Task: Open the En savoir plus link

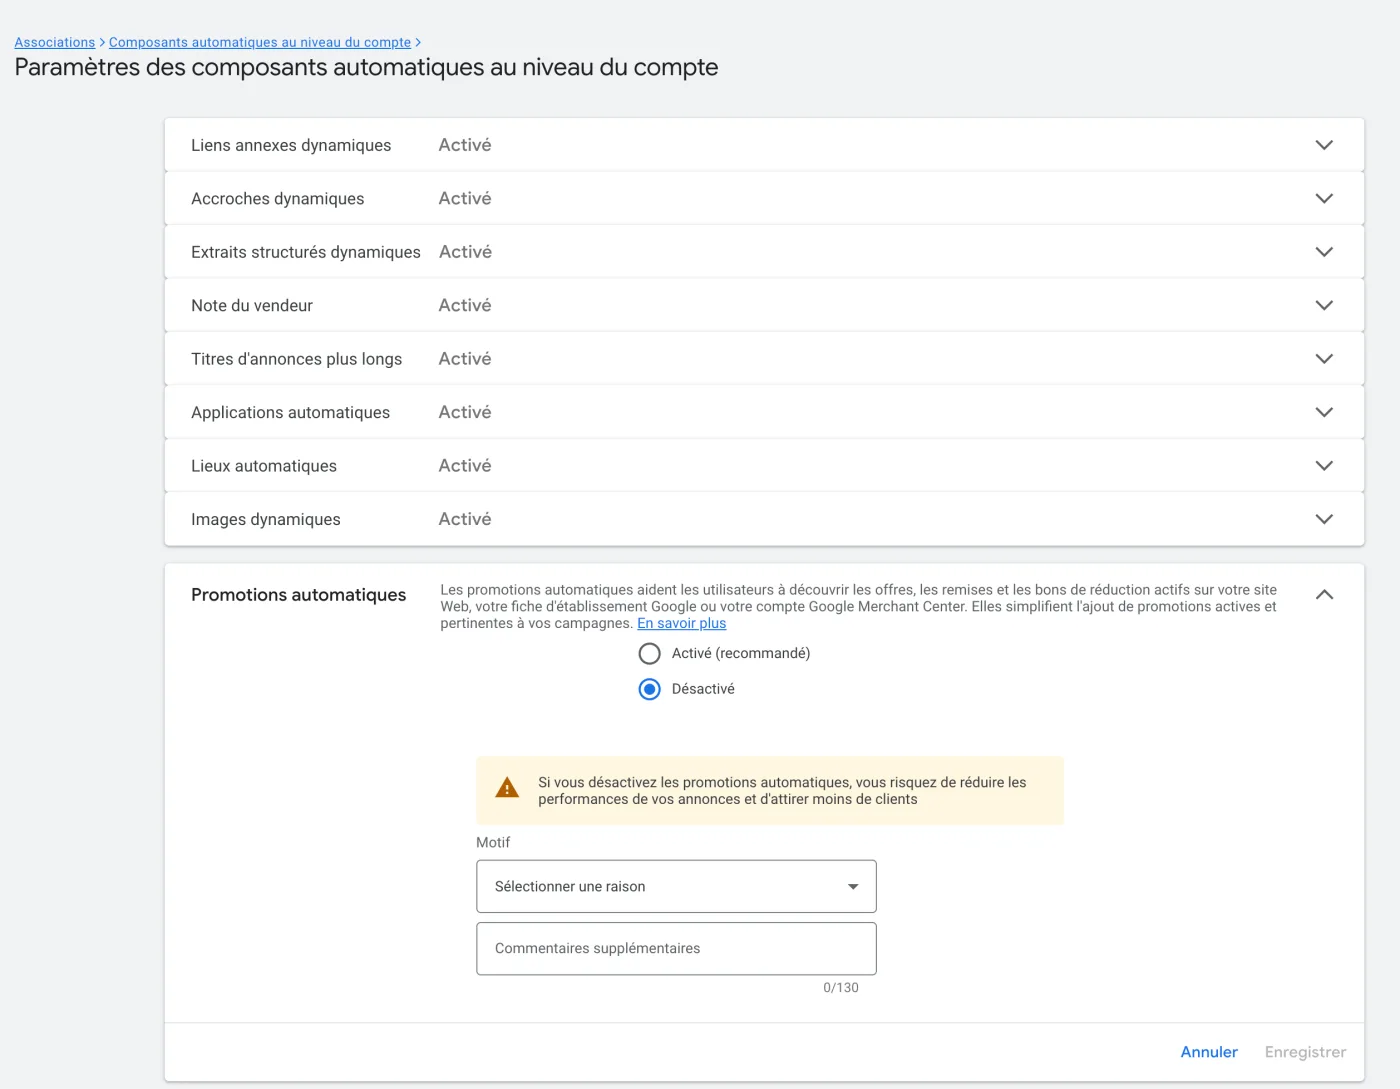Action: click(682, 623)
